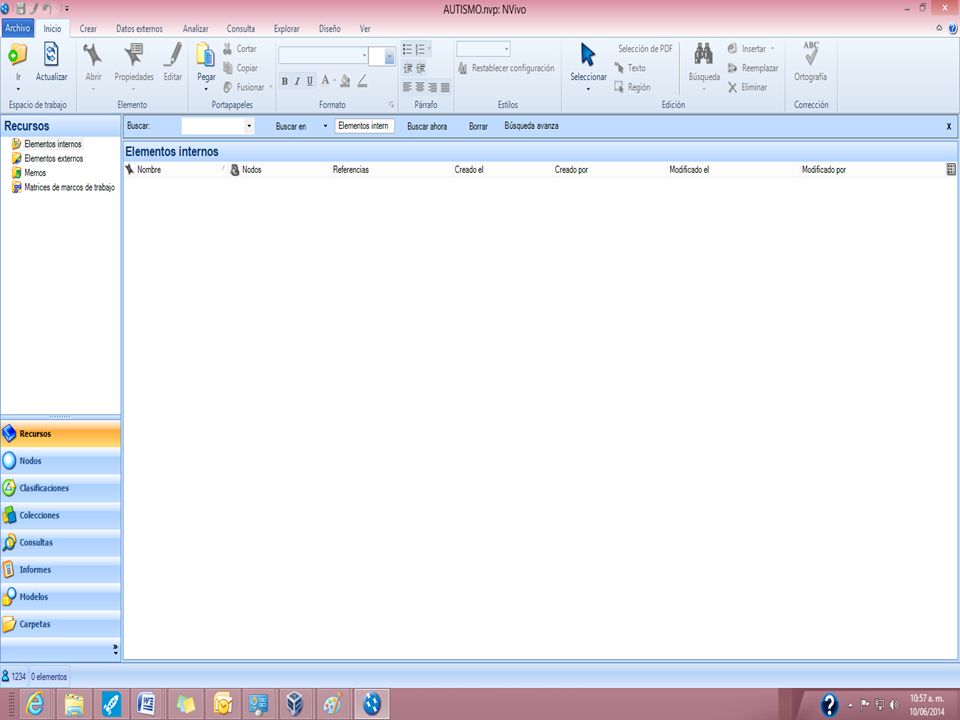Screen dimensions: 960x720
Task: Select the Nodos navigation button
Action: click(61, 460)
